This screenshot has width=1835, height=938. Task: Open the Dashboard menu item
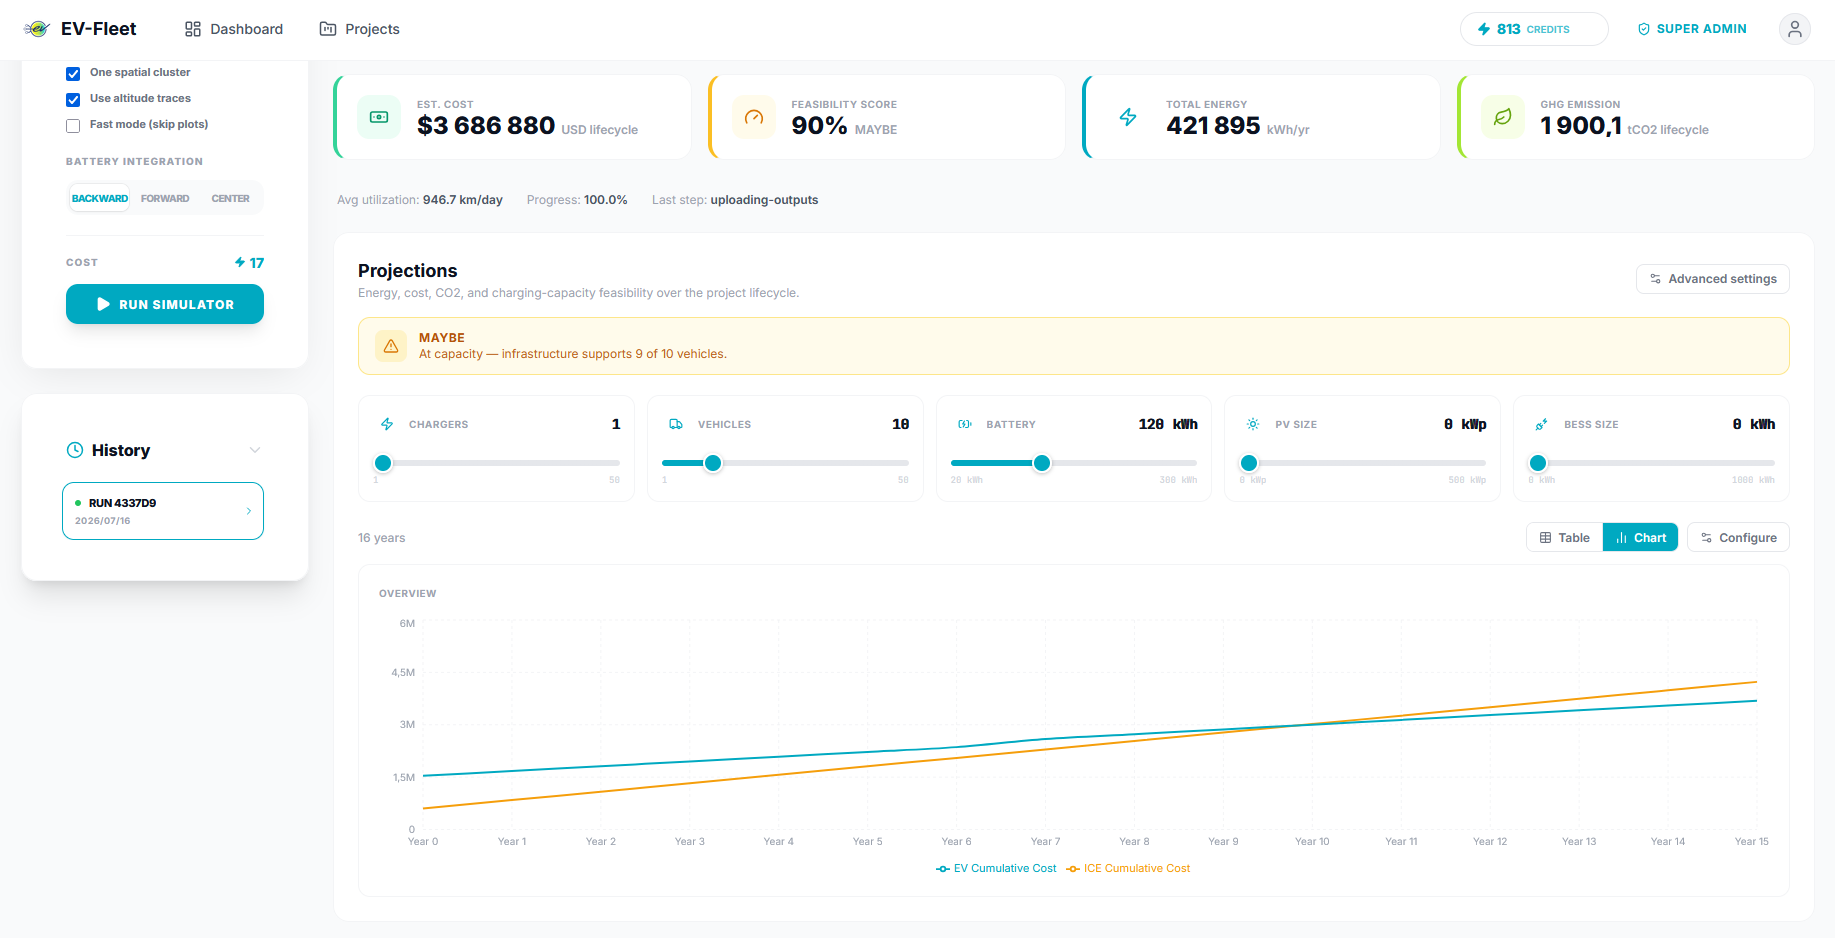pyautogui.click(x=234, y=29)
